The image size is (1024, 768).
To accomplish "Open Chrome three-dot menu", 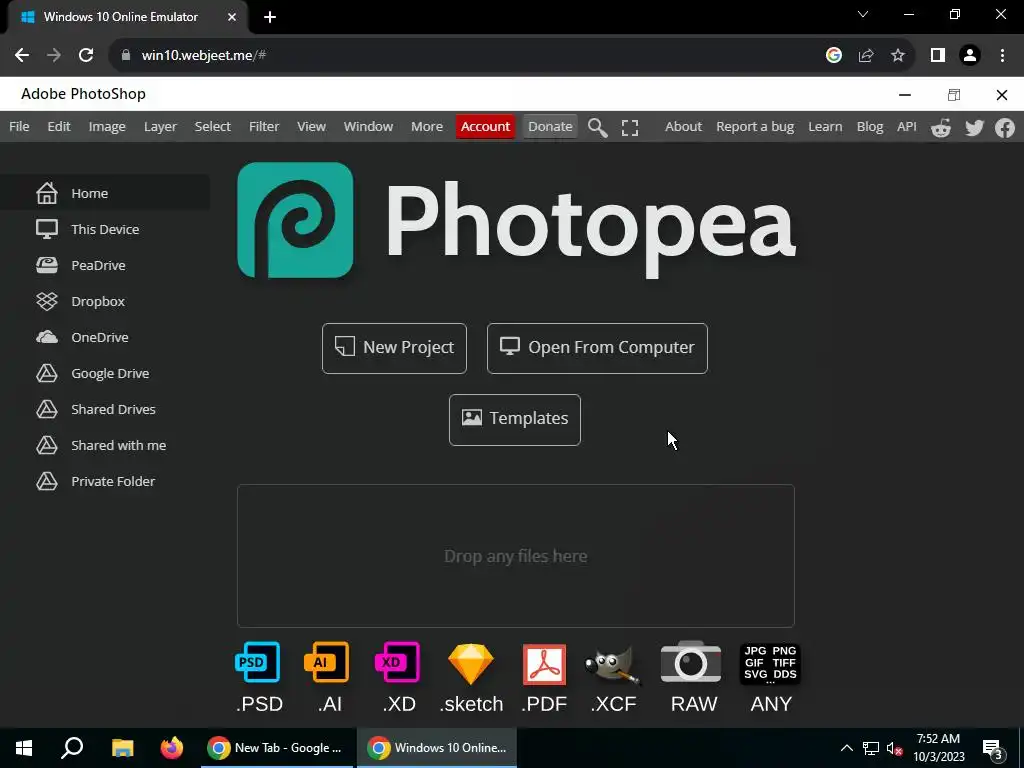I will pos(1002,56).
